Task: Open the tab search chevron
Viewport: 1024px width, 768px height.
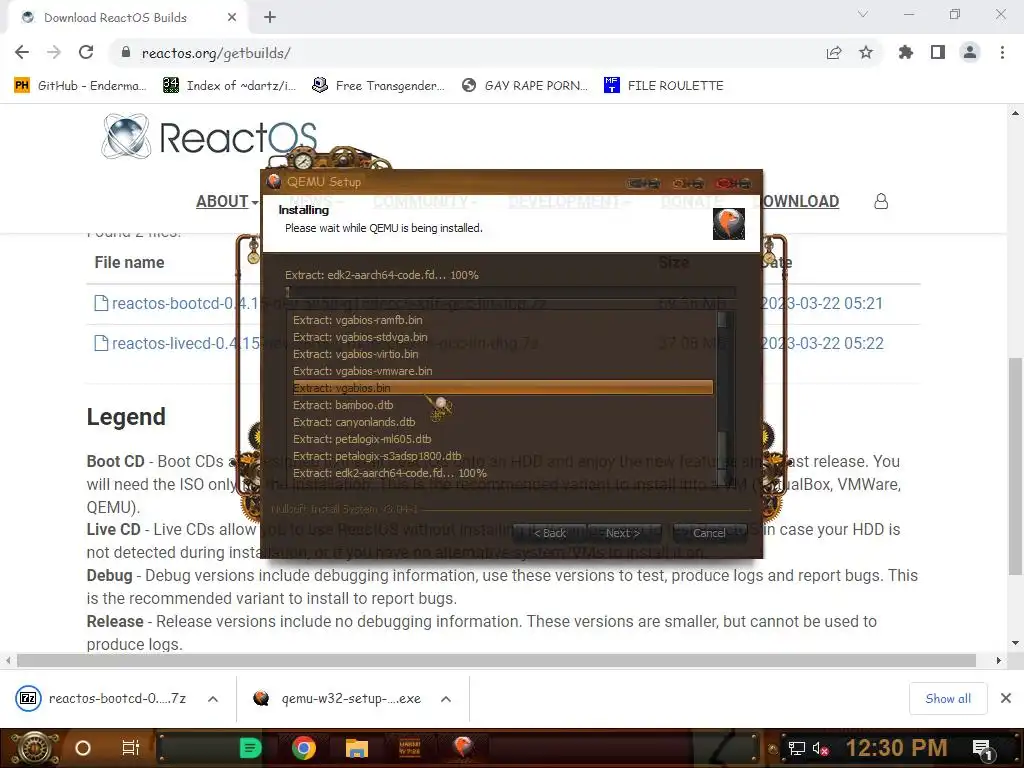Action: [x=863, y=14]
